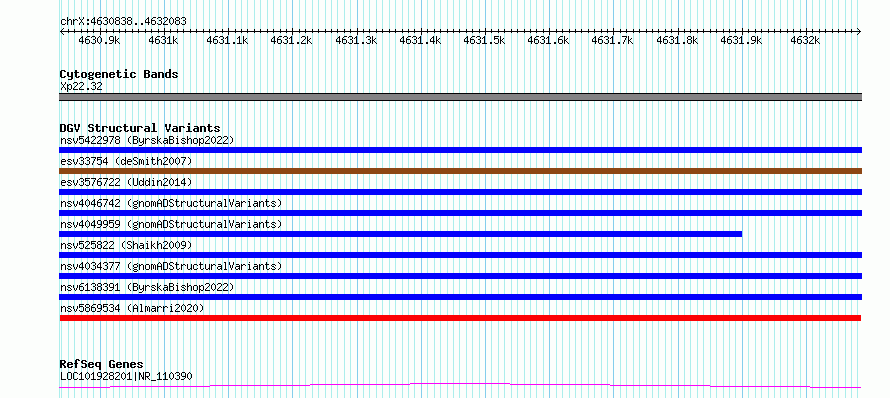Open LOC101928201|NR_110390 gene label

126,376
